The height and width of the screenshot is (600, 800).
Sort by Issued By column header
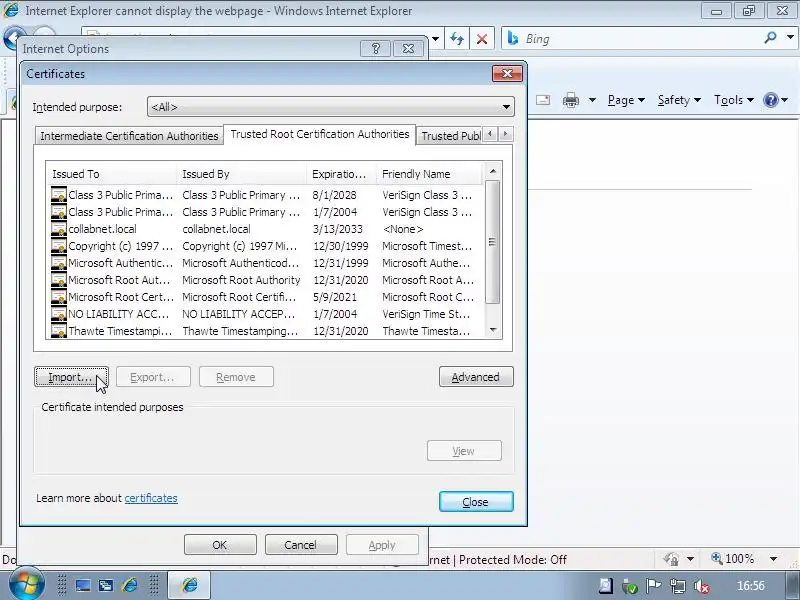242,174
